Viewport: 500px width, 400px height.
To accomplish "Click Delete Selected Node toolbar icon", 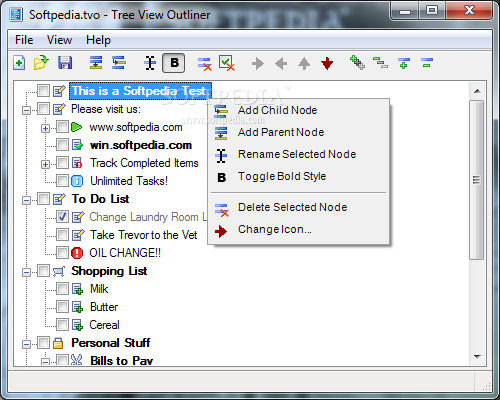I will [x=204, y=63].
